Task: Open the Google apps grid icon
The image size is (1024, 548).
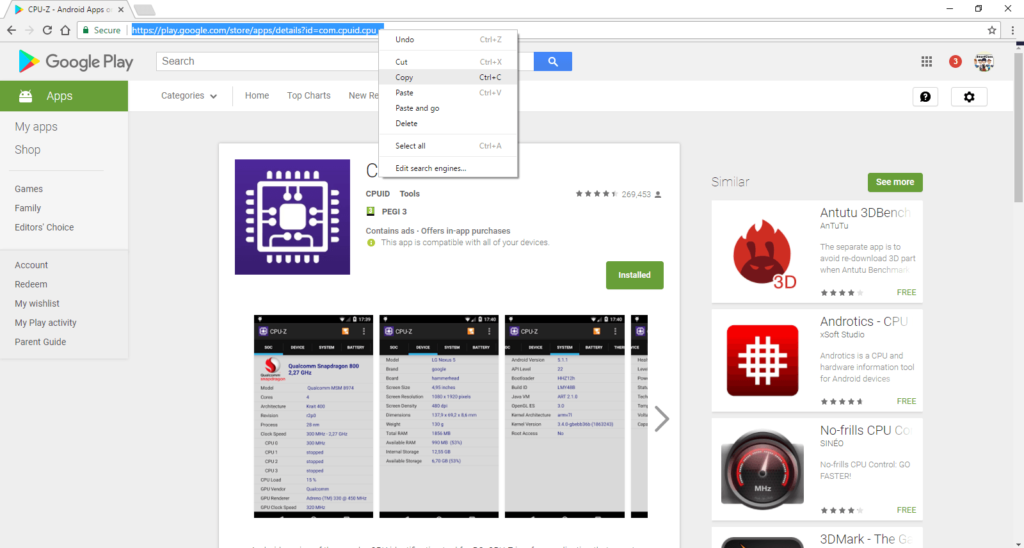Action: (927, 61)
